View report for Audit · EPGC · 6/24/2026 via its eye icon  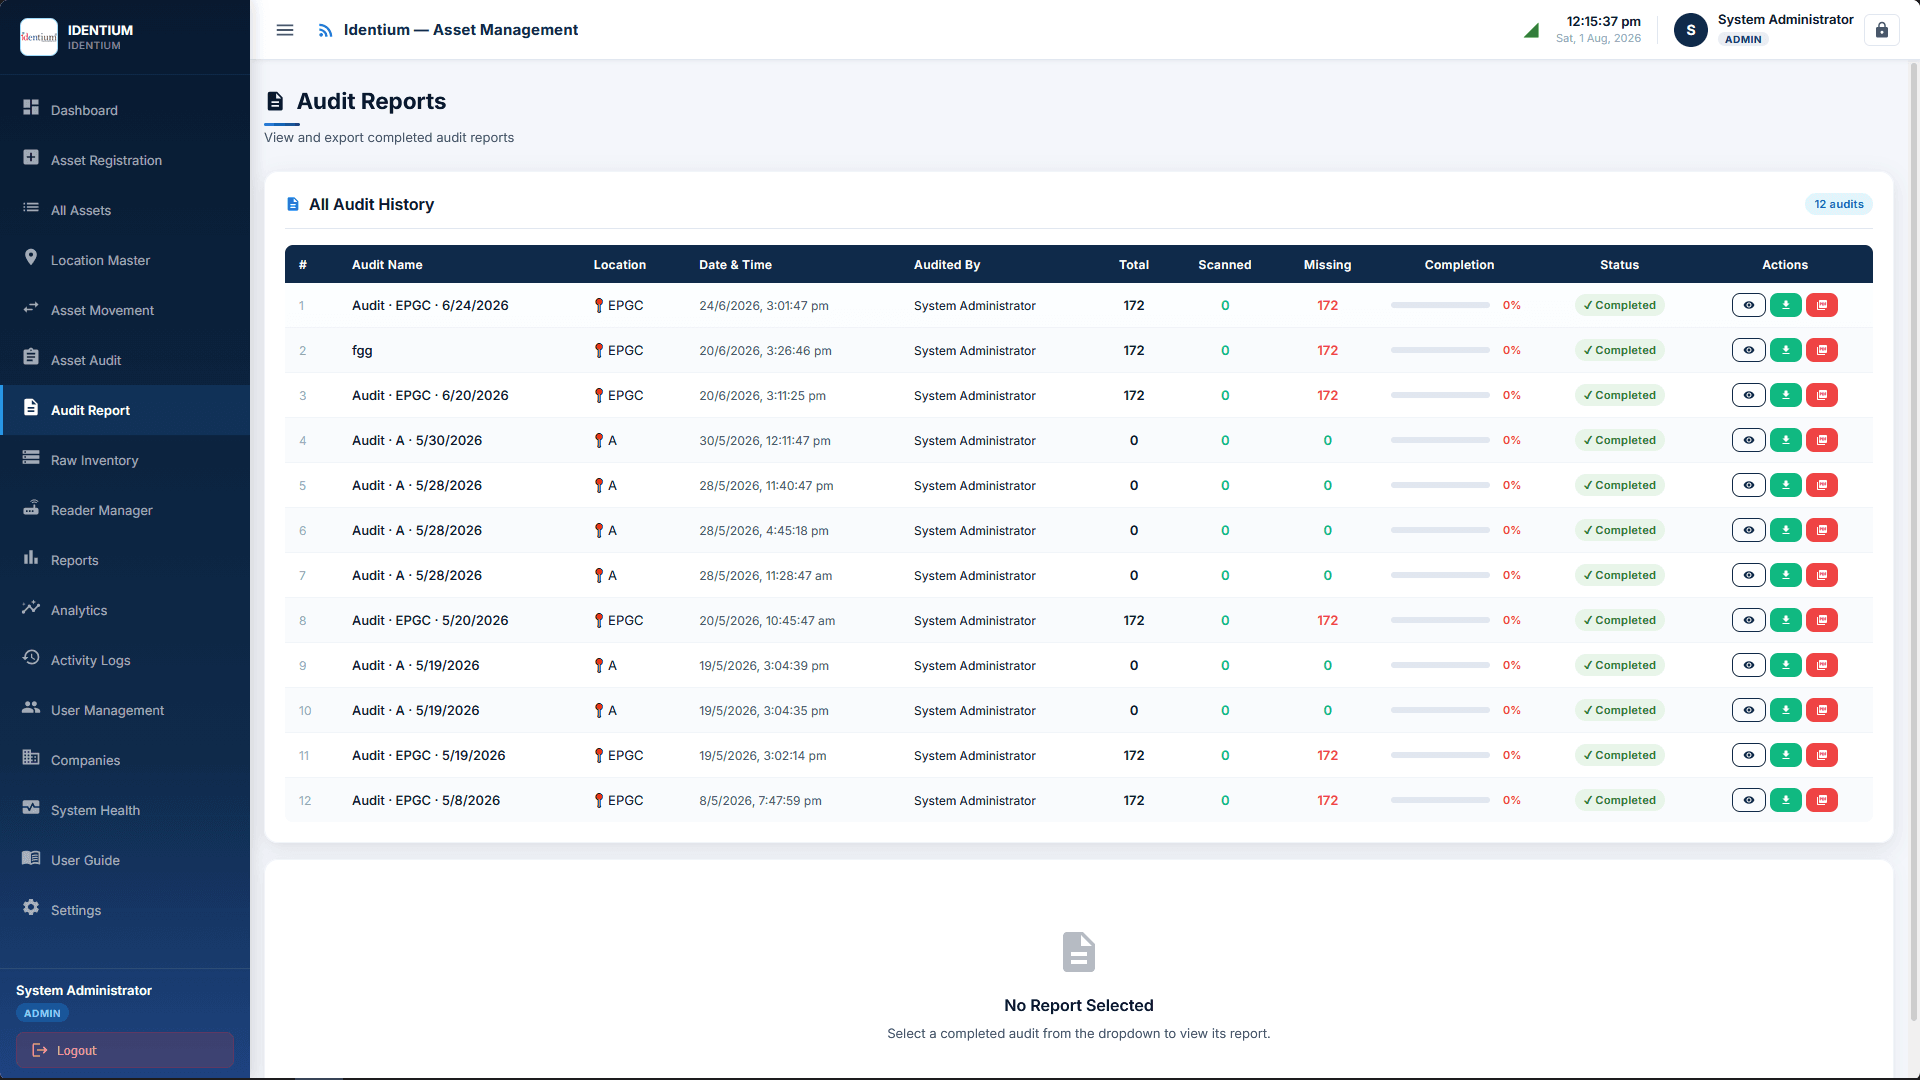pyautogui.click(x=1748, y=305)
